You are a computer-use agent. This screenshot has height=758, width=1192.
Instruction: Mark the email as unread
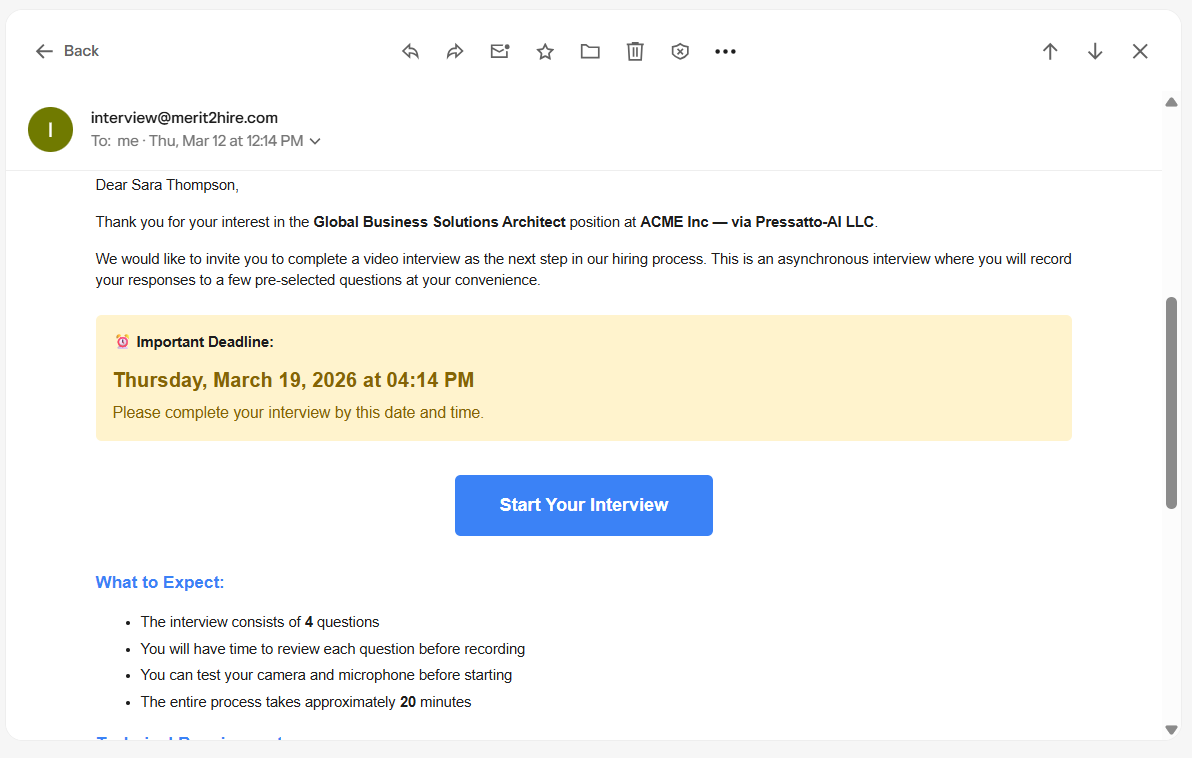(500, 51)
